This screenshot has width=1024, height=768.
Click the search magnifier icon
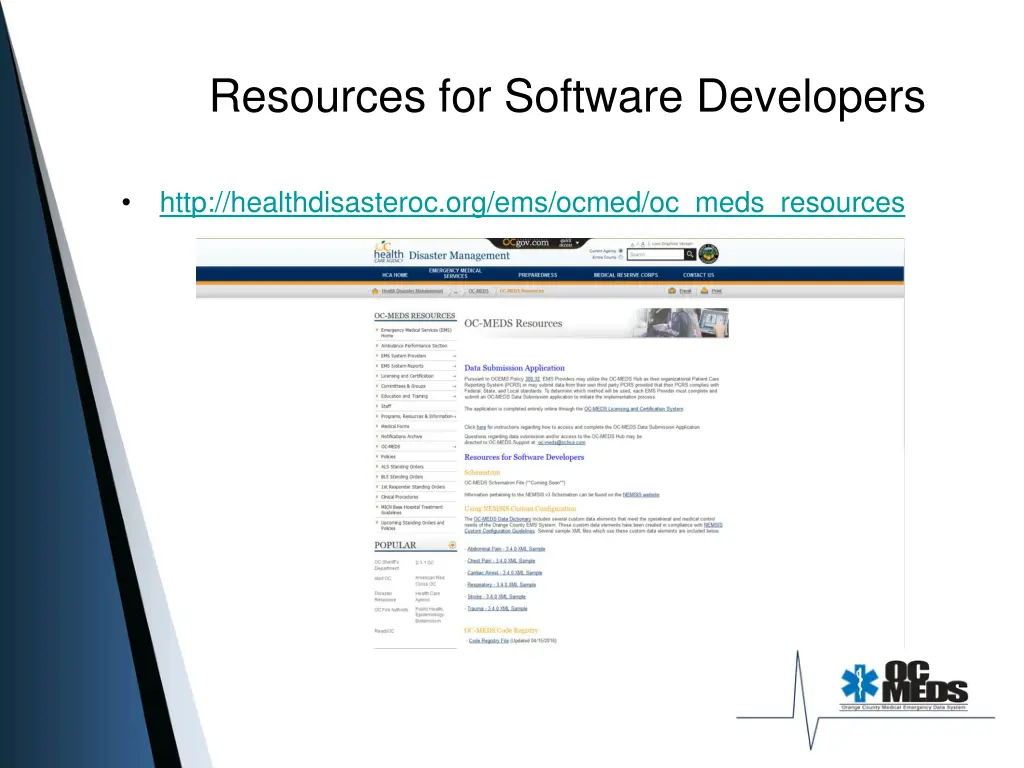[x=690, y=255]
